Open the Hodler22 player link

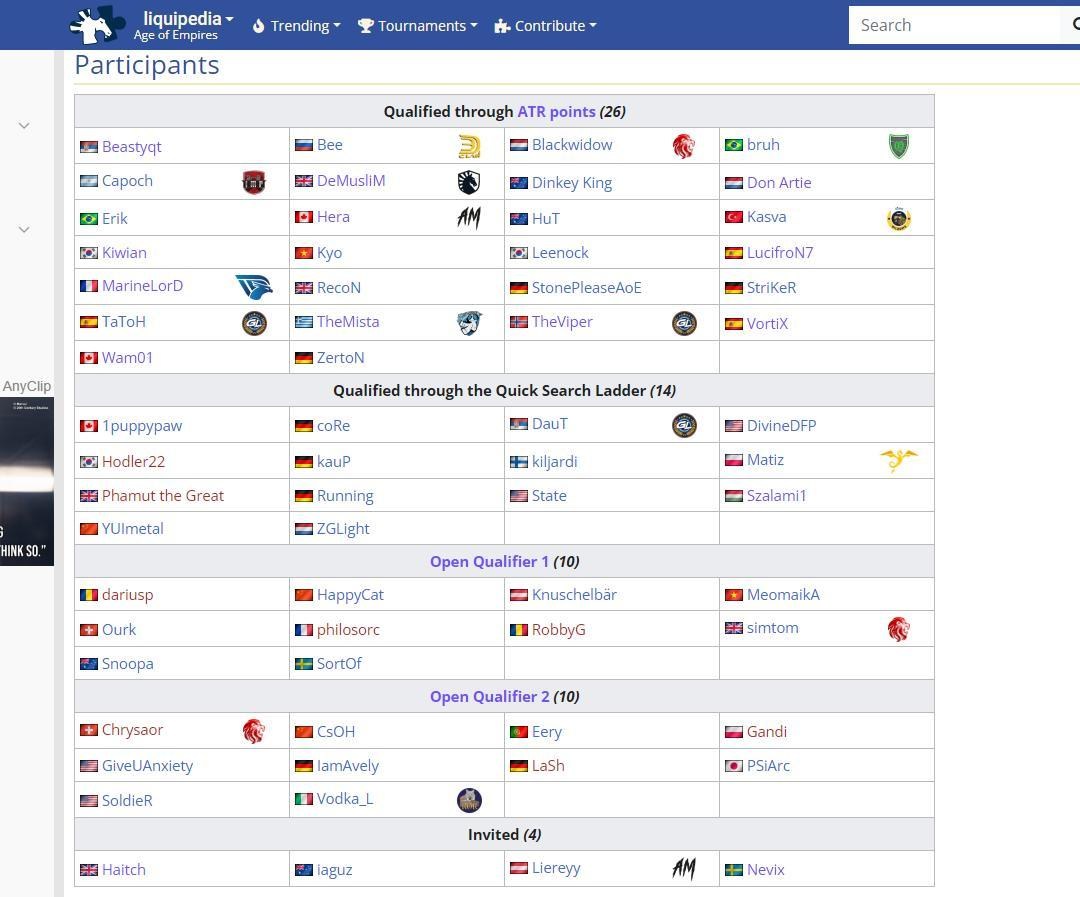(133, 462)
